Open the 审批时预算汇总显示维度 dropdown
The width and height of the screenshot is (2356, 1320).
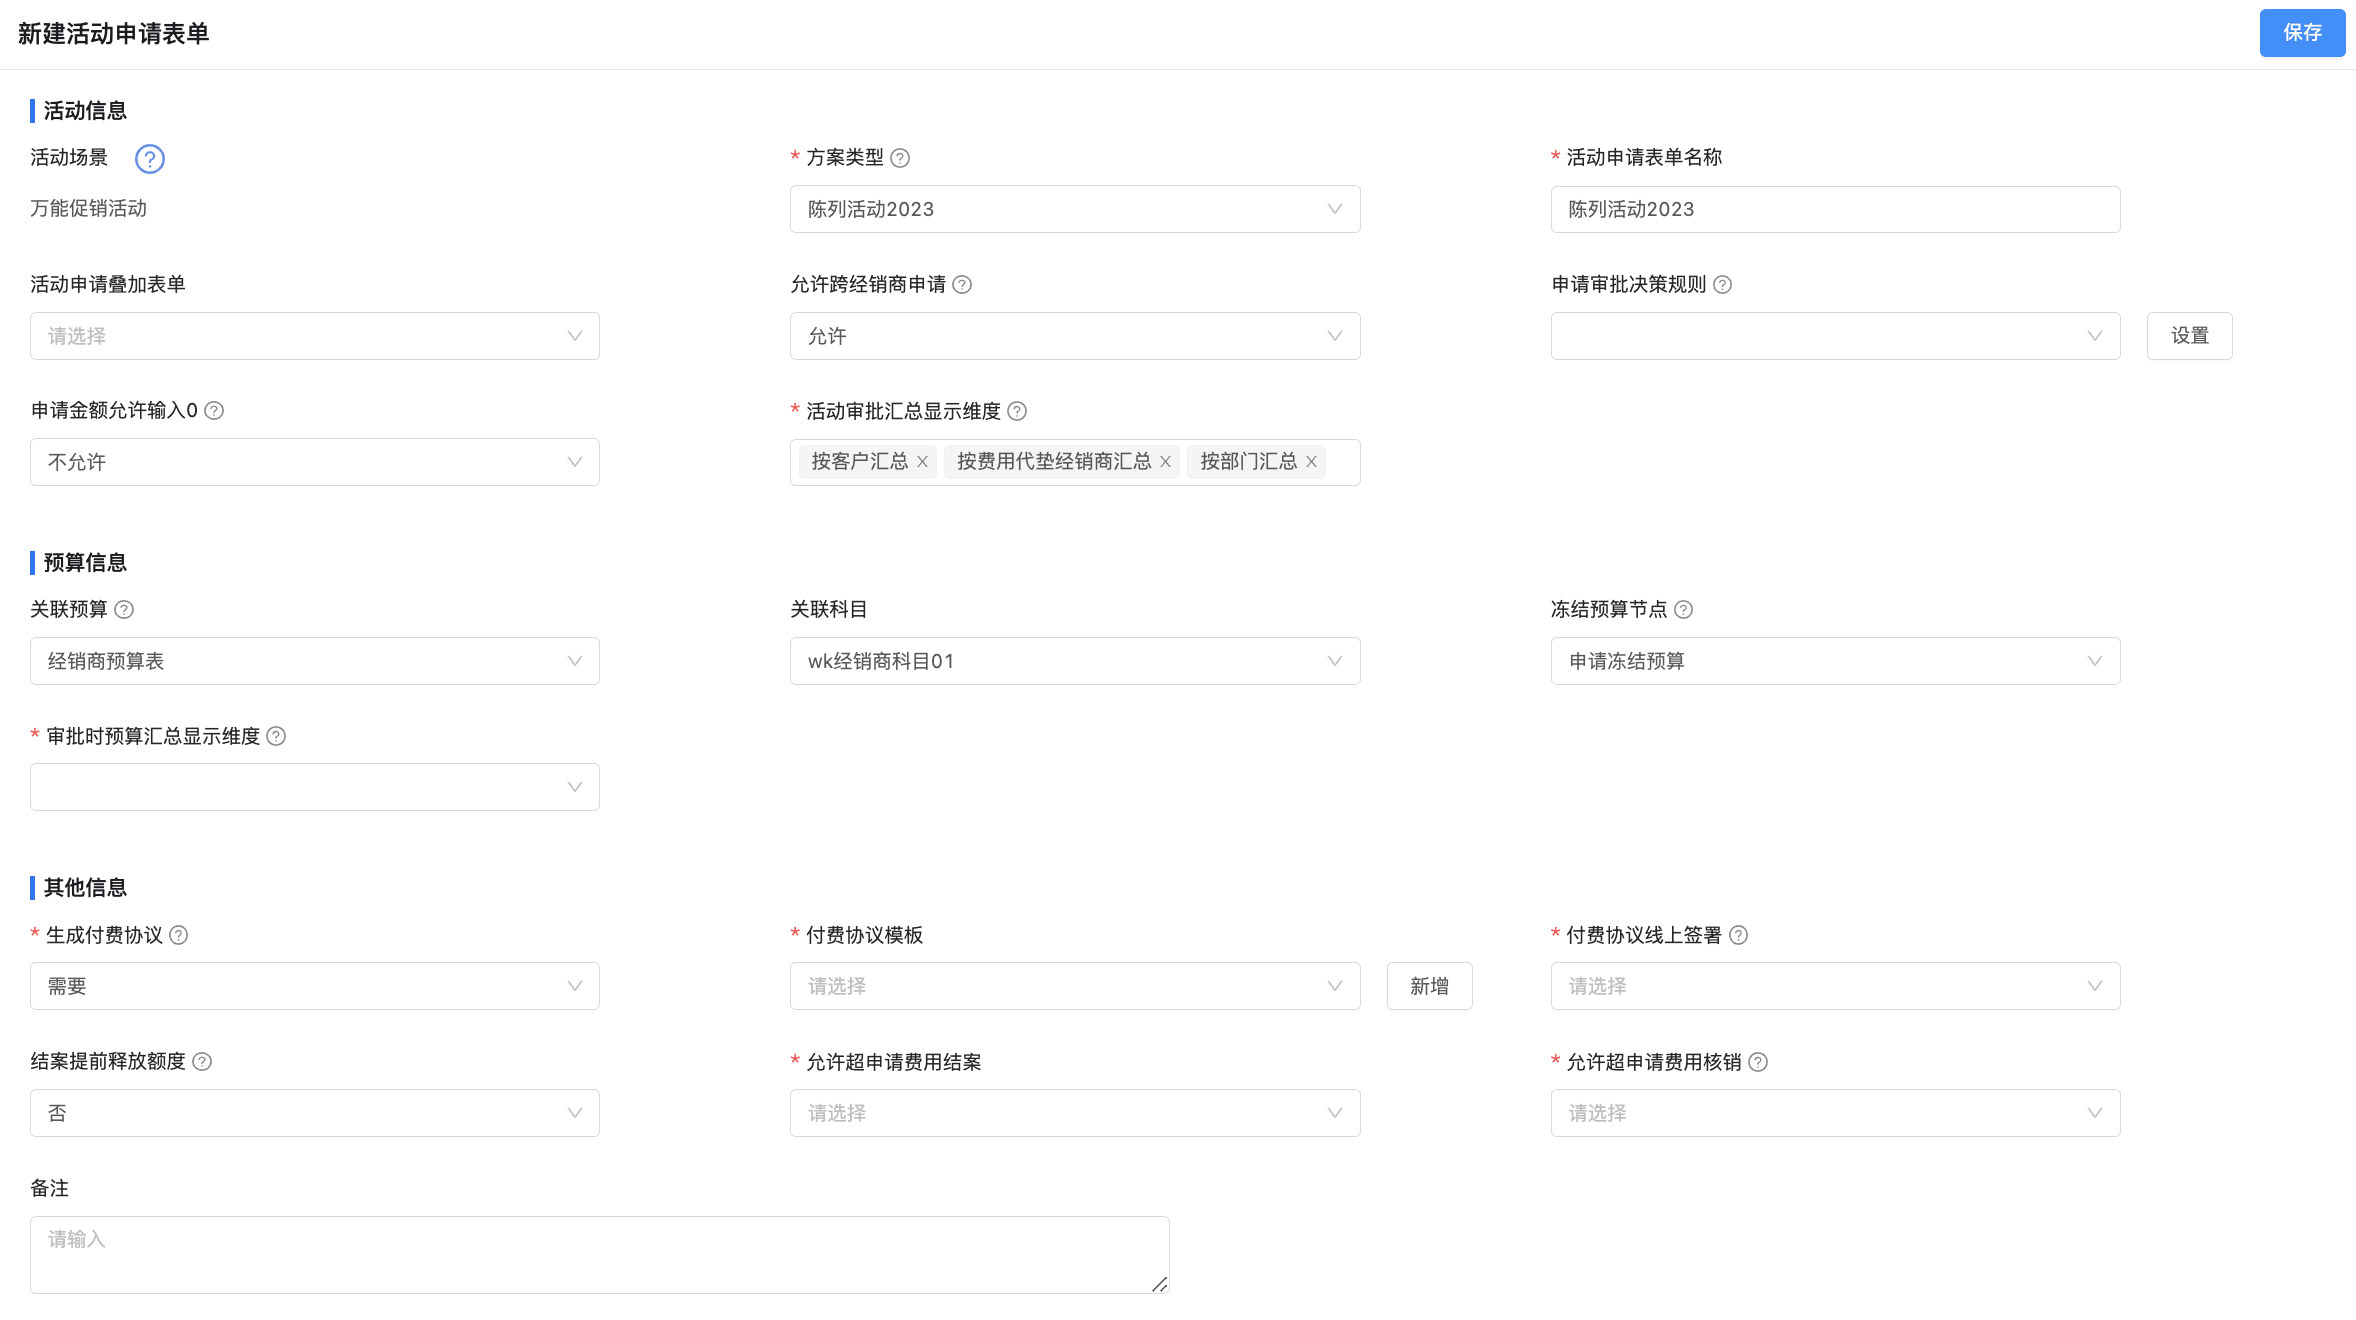[315, 787]
